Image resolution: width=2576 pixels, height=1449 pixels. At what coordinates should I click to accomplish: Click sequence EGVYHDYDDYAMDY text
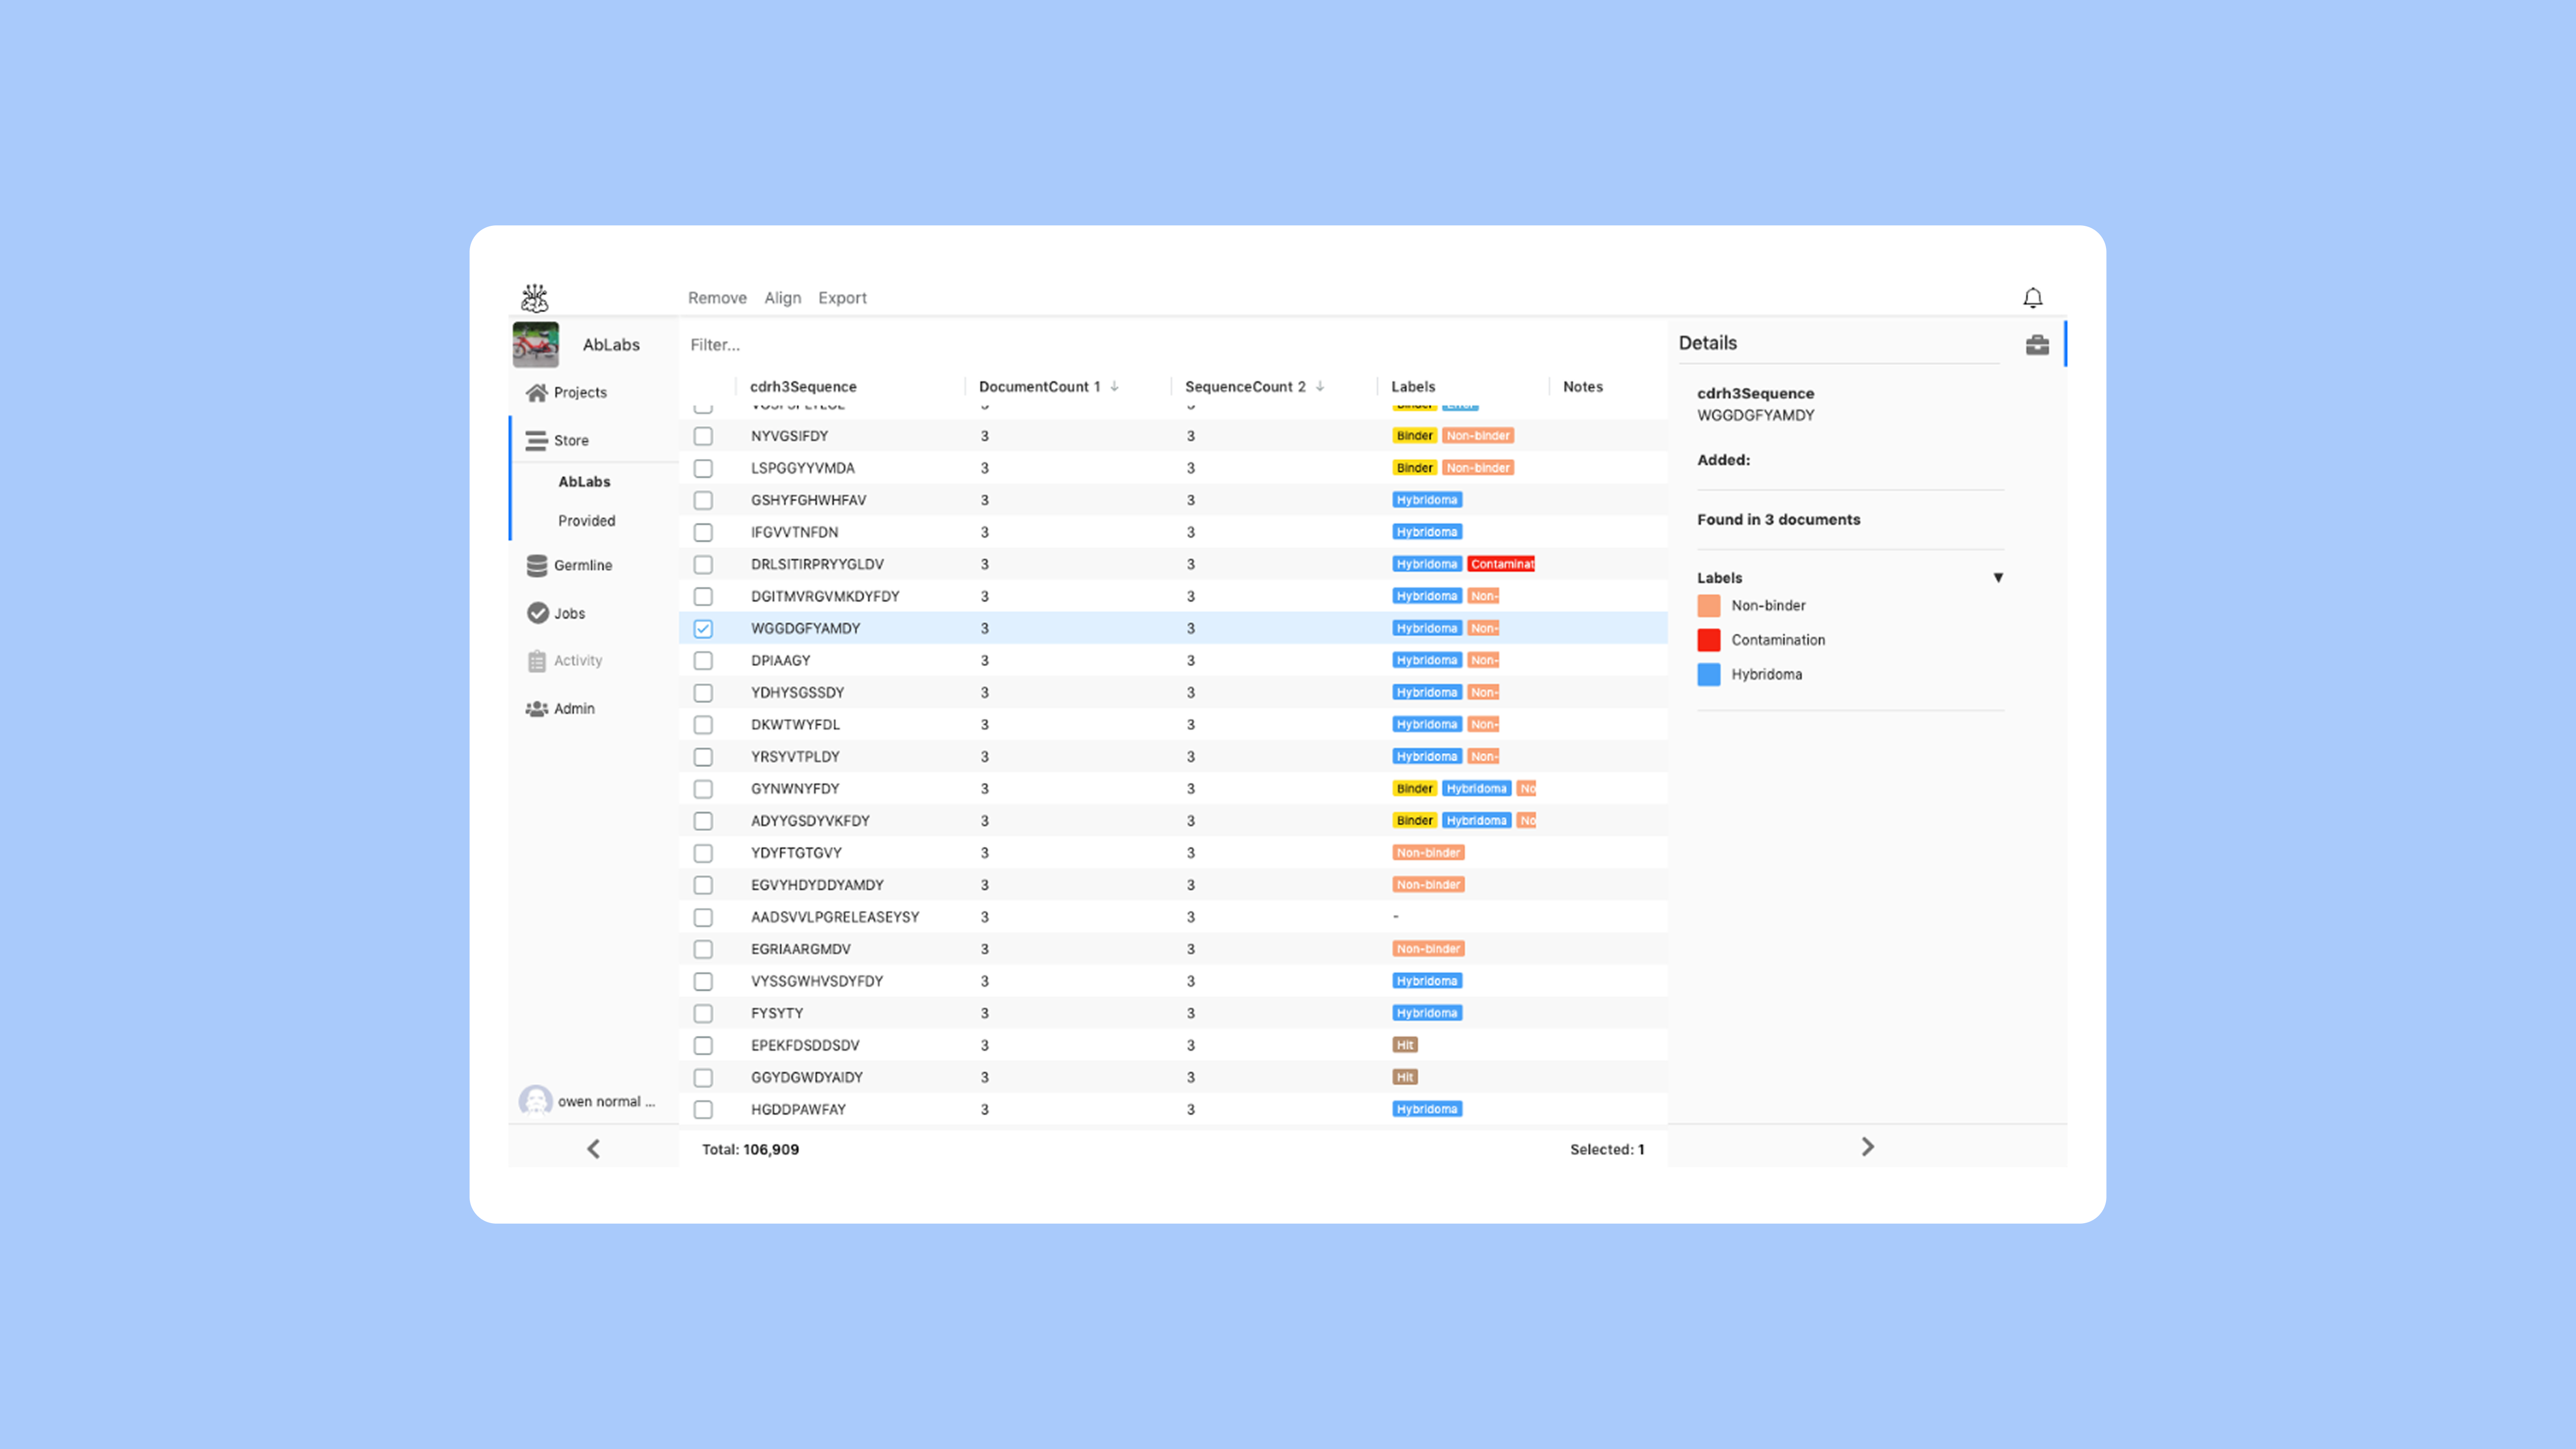(x=817, y=885)
